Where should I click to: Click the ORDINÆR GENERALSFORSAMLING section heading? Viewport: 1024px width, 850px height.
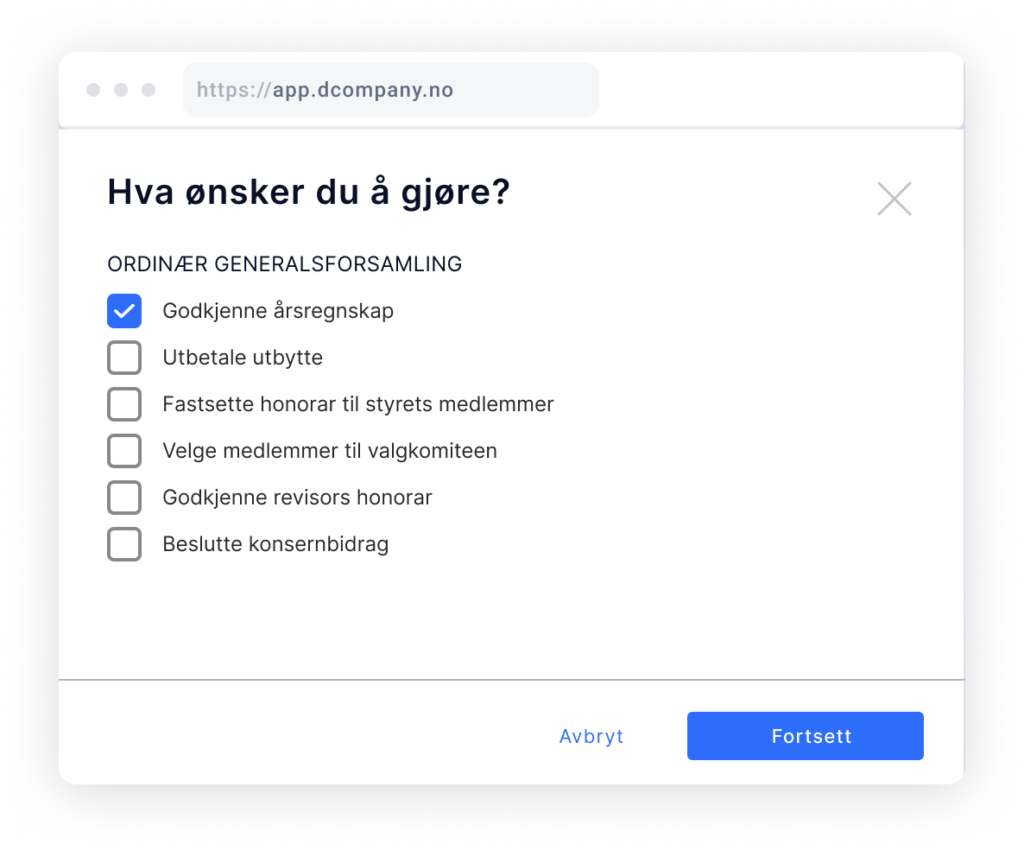[x=285, y=264]
